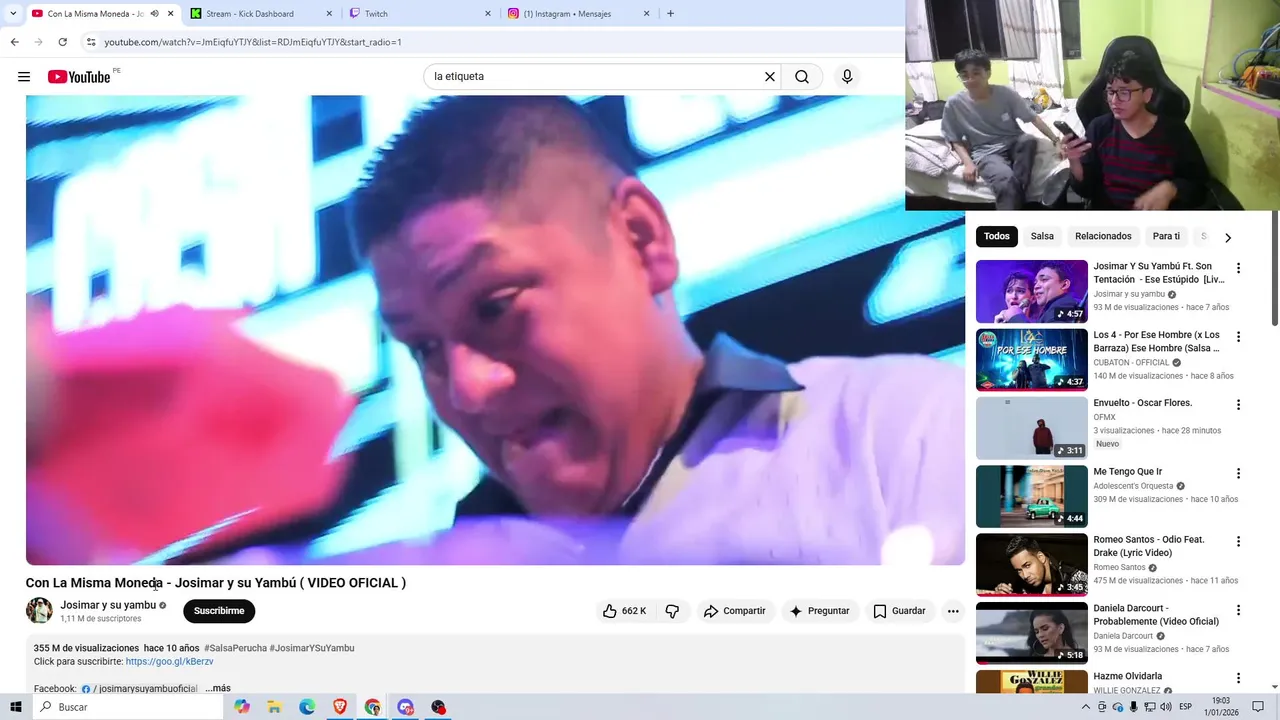Image resolution: width=1280 pixels, height=720 pixels.
Task: Click the video player to pause
Action: pos(495,330)
